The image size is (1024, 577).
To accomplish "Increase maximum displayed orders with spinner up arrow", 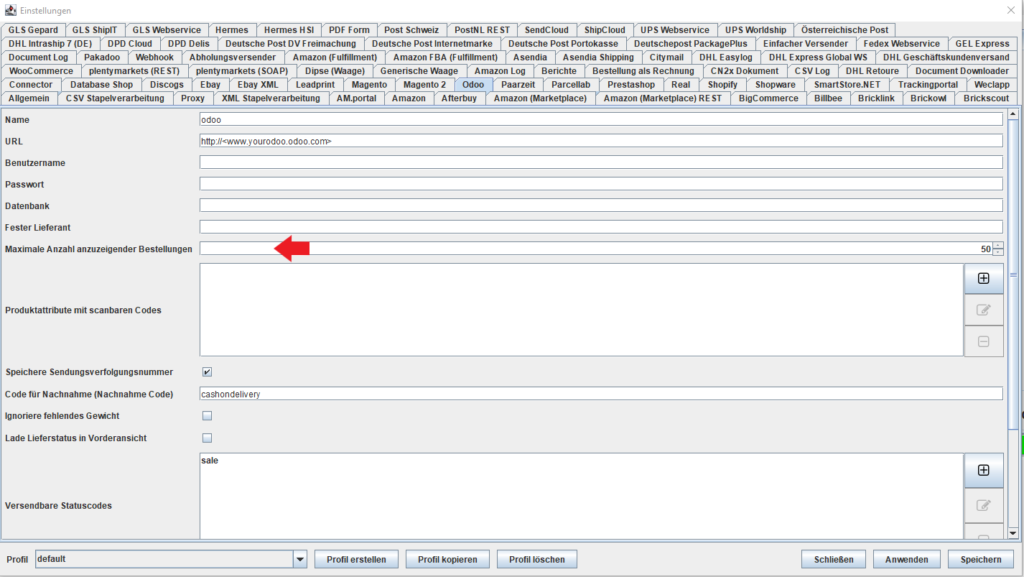I will click(x=998, y=245).
